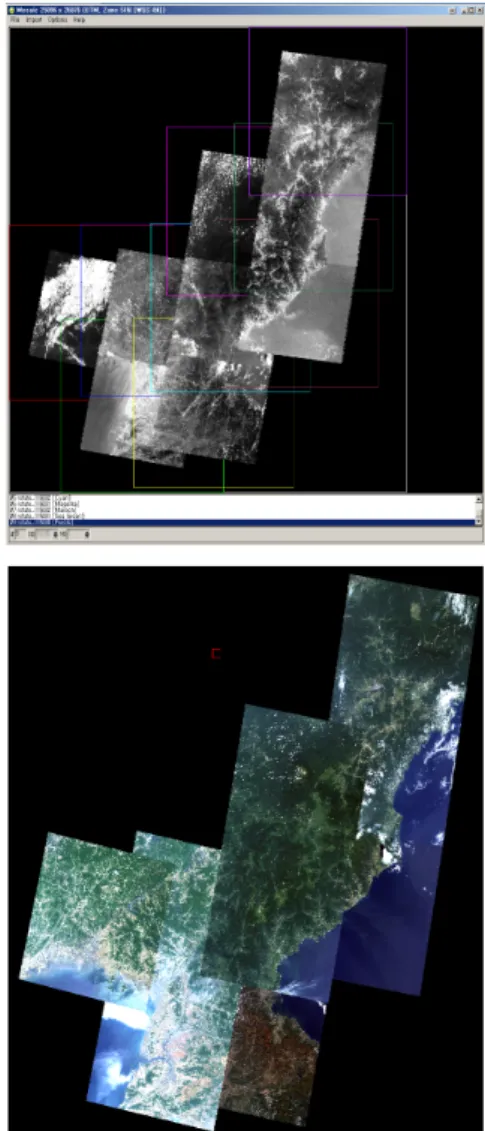Click the small red square marker
The image size is (485, 1131).
215,653
